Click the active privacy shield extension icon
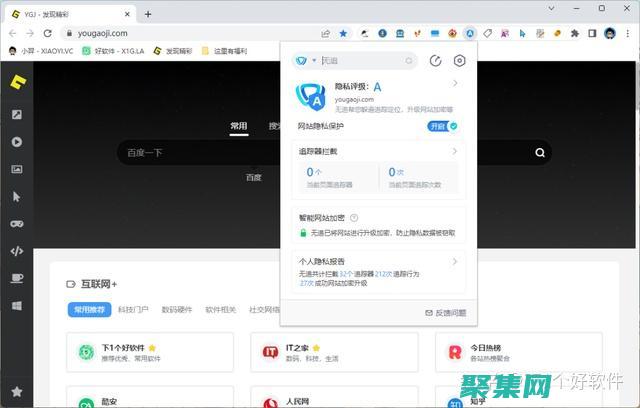This screenshot has height=408, width=640. tap(470, 33)
